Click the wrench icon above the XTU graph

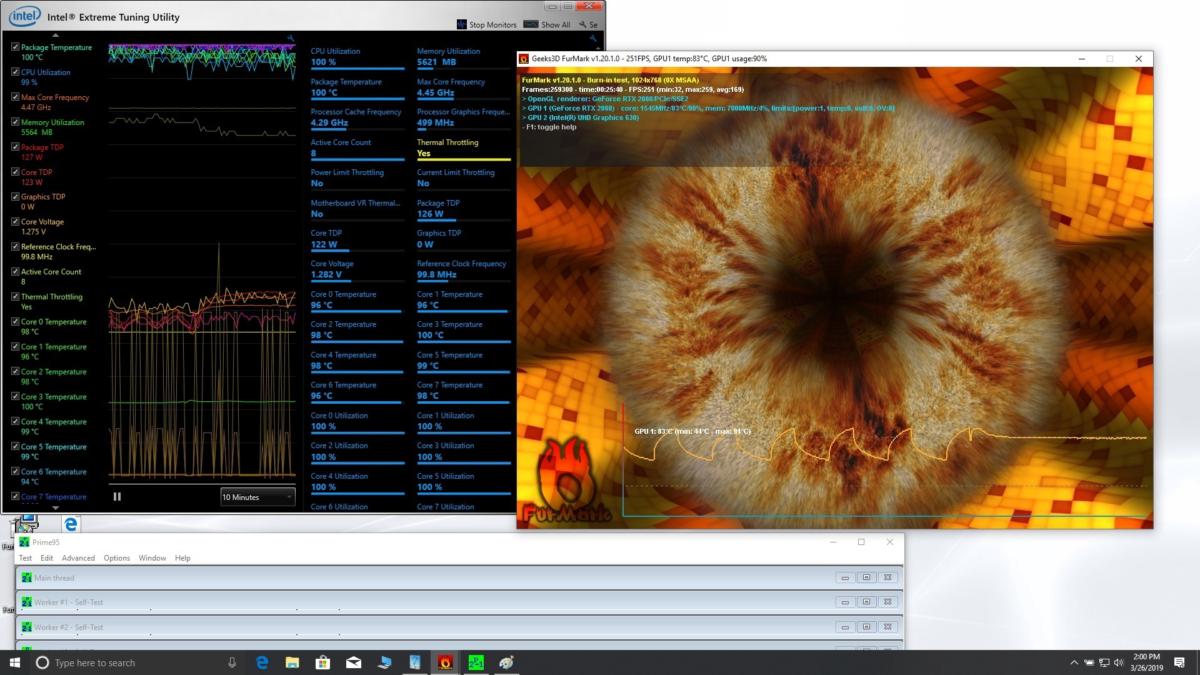(x=290, y=39)
